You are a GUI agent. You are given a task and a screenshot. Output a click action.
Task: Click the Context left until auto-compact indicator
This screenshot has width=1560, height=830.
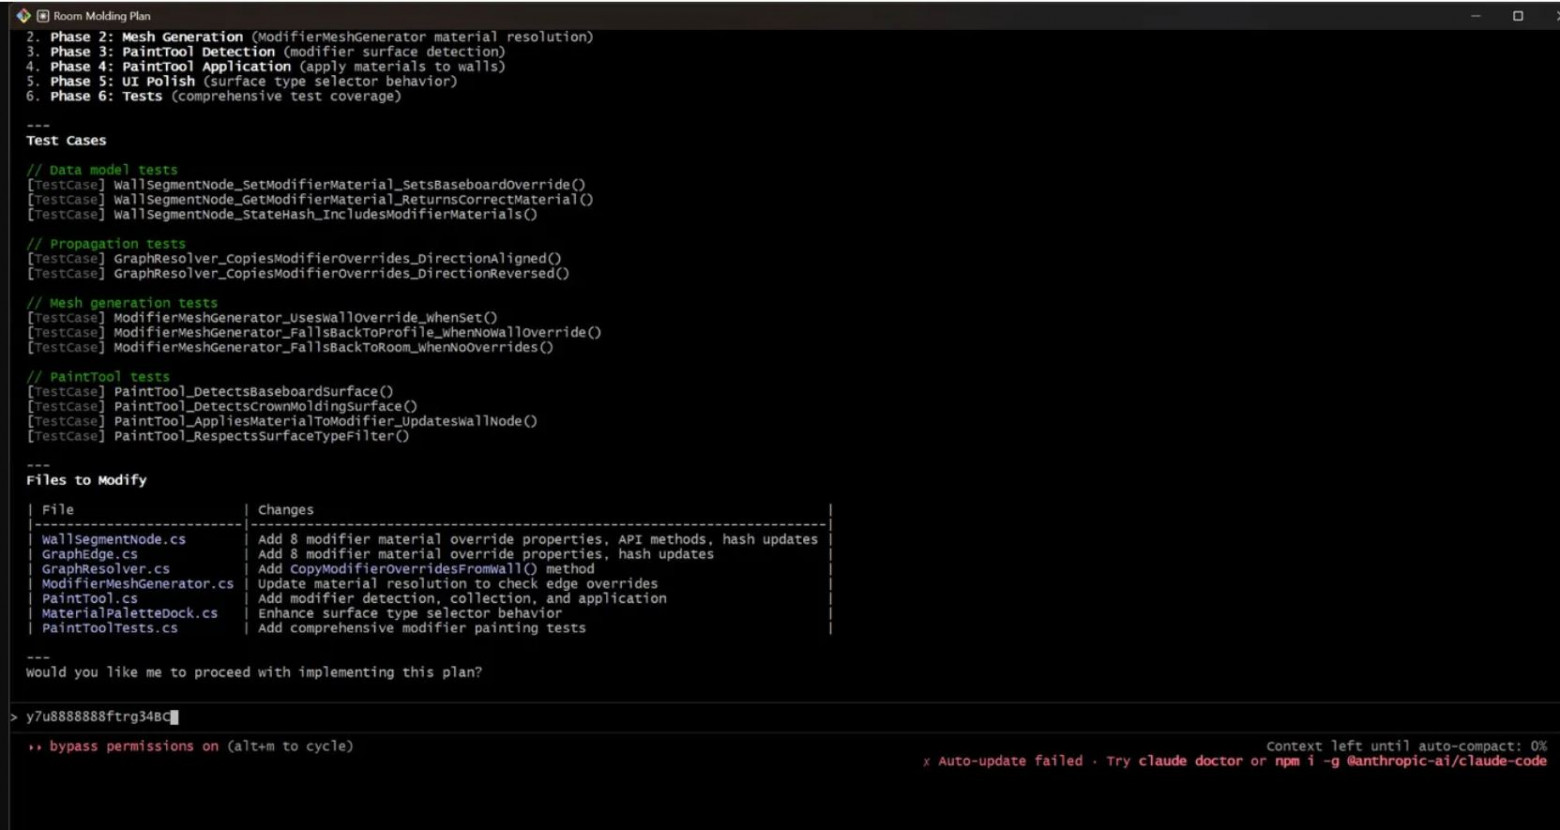1406,746
